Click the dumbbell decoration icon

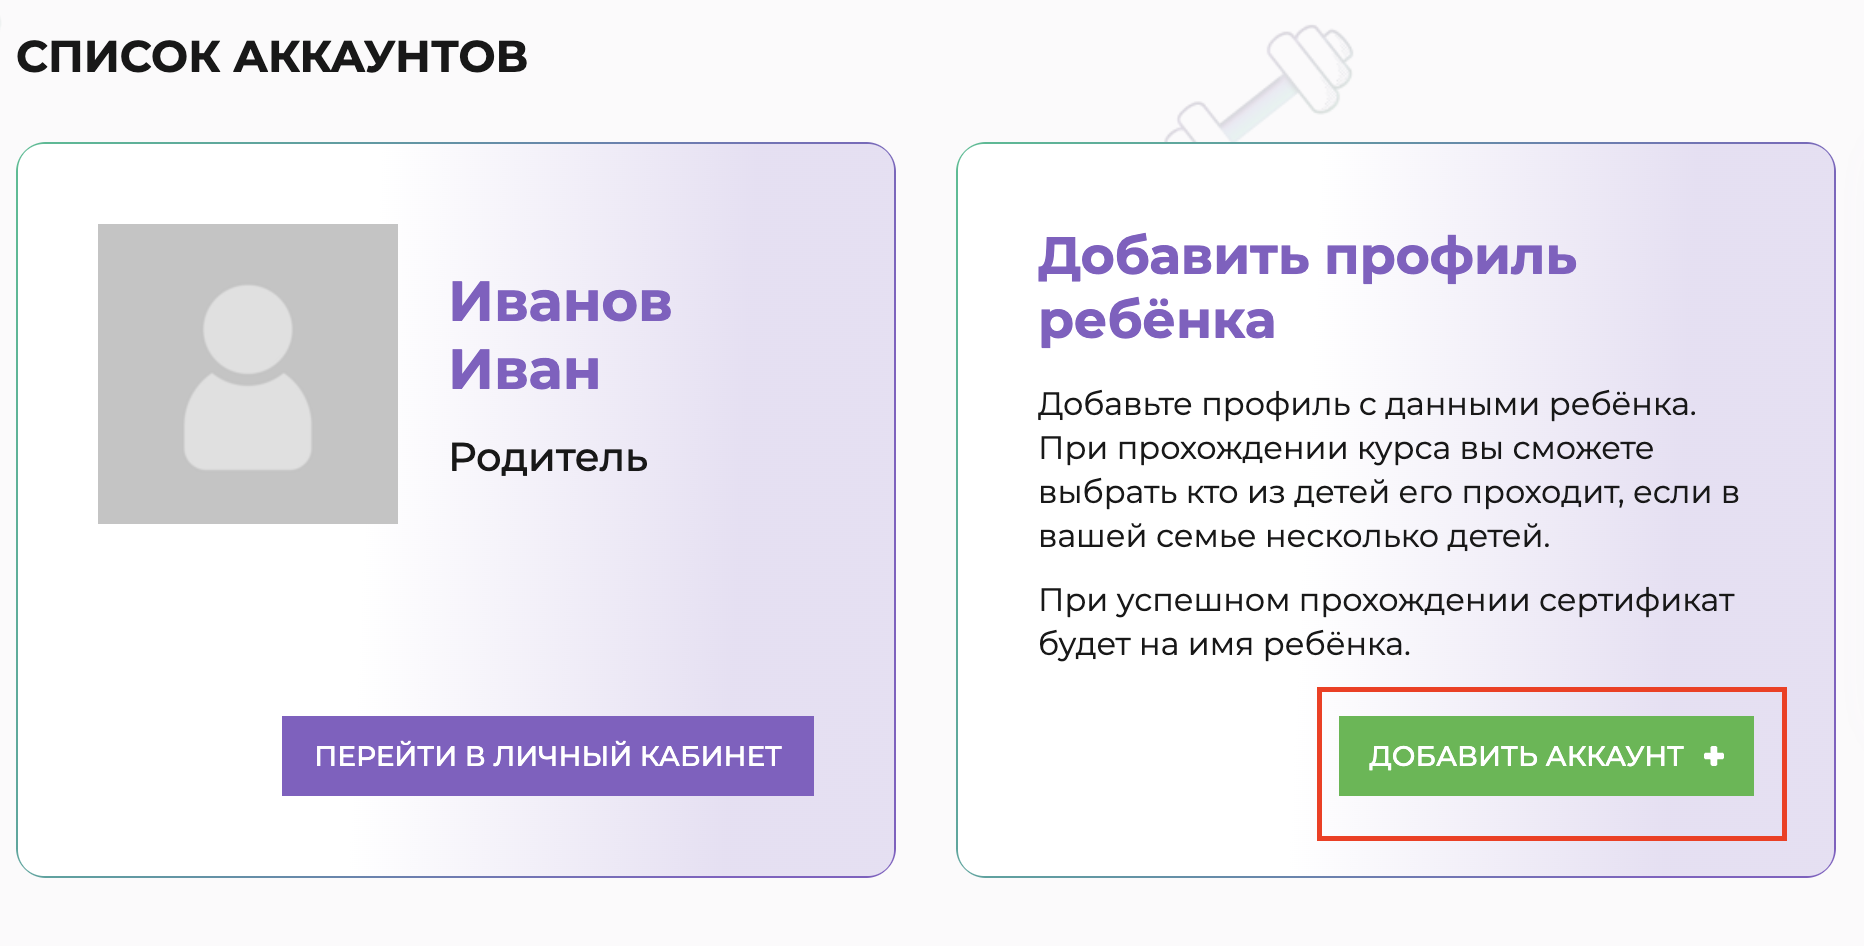pos(1260,87)
